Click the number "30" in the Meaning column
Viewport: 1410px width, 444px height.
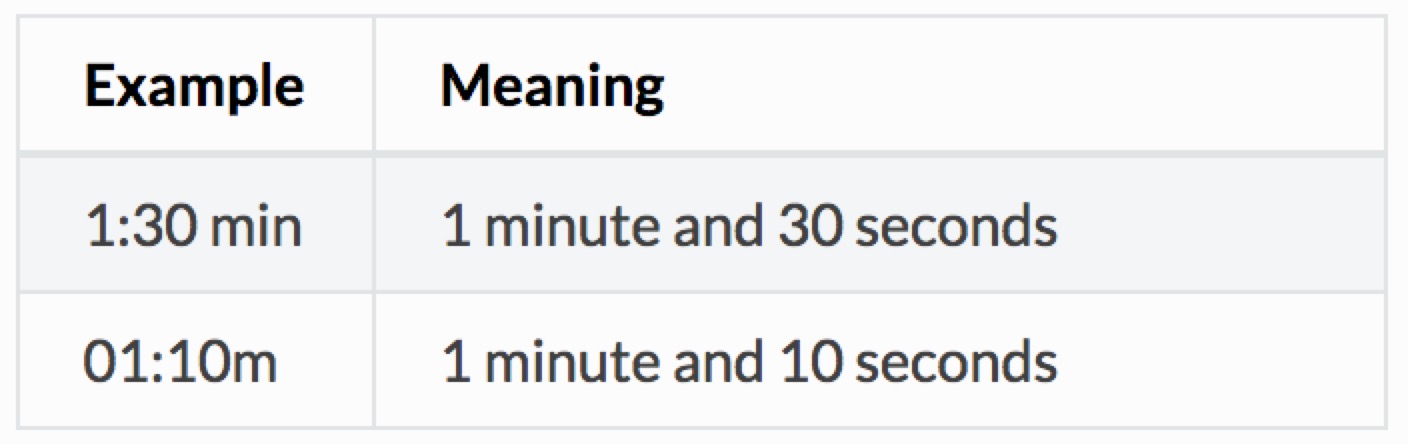799,226
